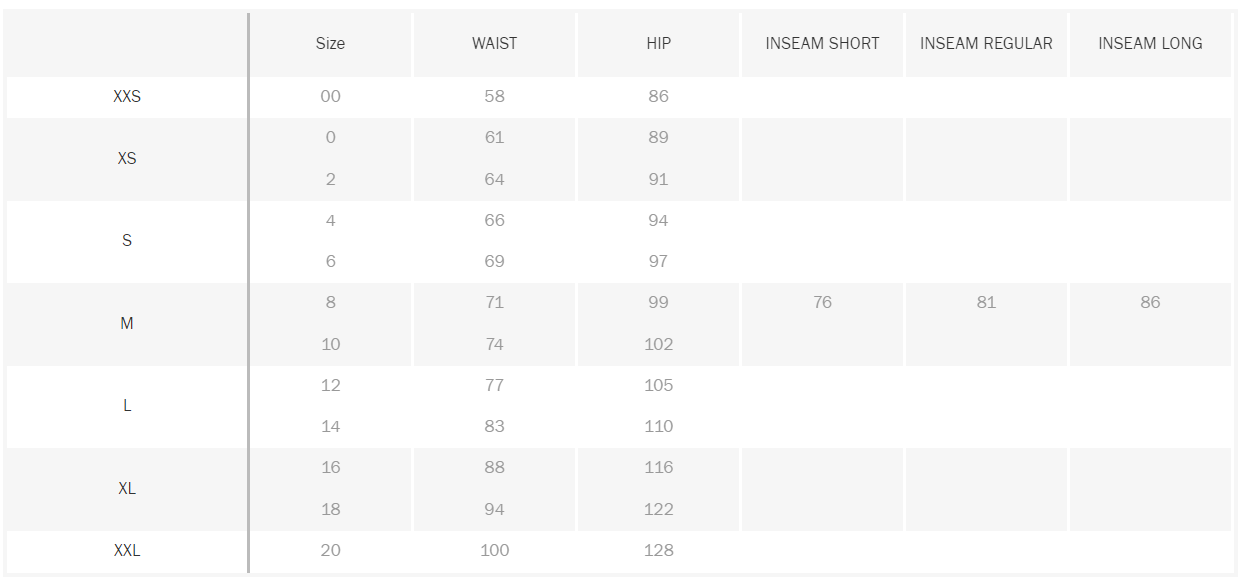Image resolution: width=1241 pixels, height=585 pixels.
Task: Click the inseam long value 86
Action: (x=1150, y=303)
